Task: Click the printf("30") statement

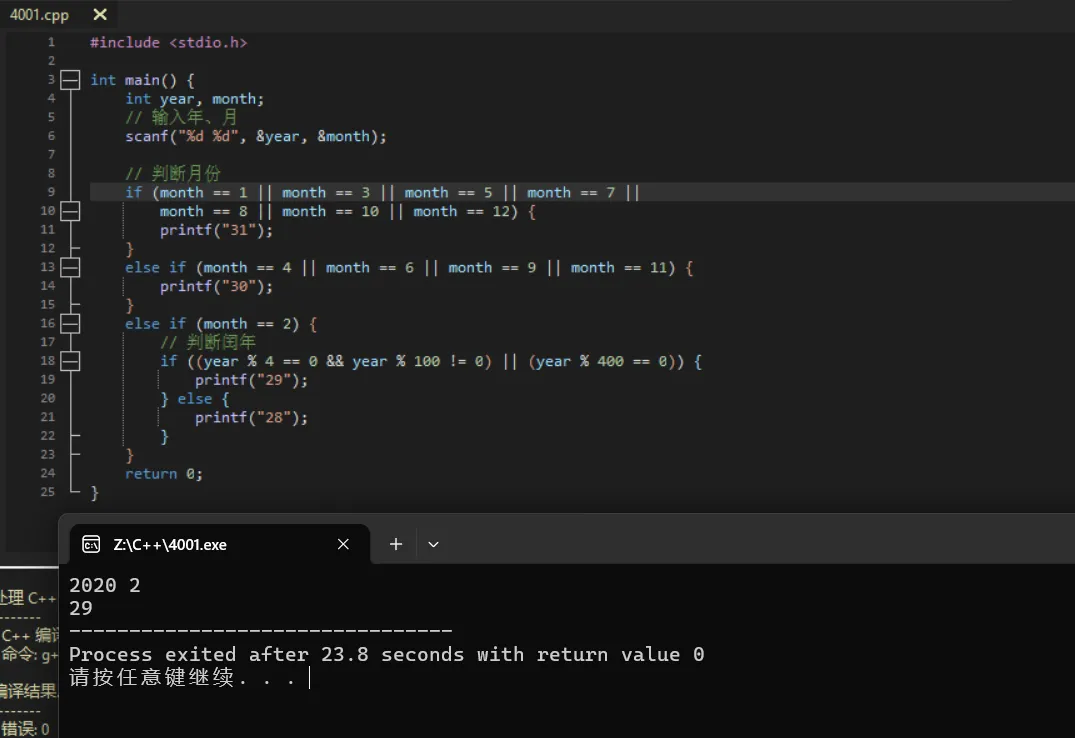Action: (x=216, y=287)
